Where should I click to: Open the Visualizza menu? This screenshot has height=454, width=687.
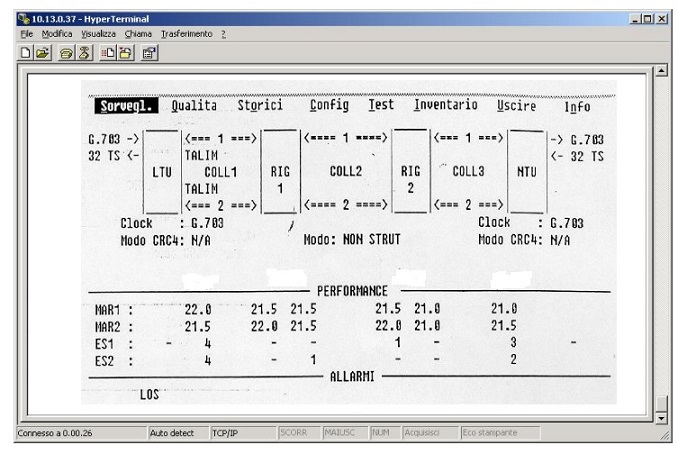(99, 34)
